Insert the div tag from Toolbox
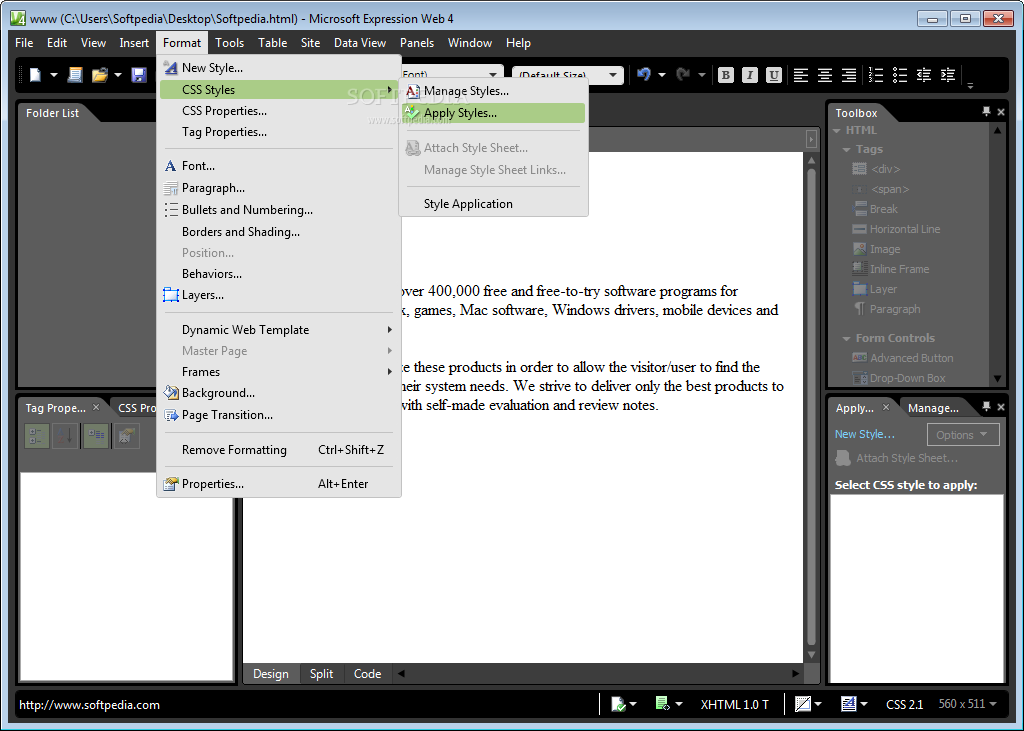1024x731 pixels. pos(876,169)
